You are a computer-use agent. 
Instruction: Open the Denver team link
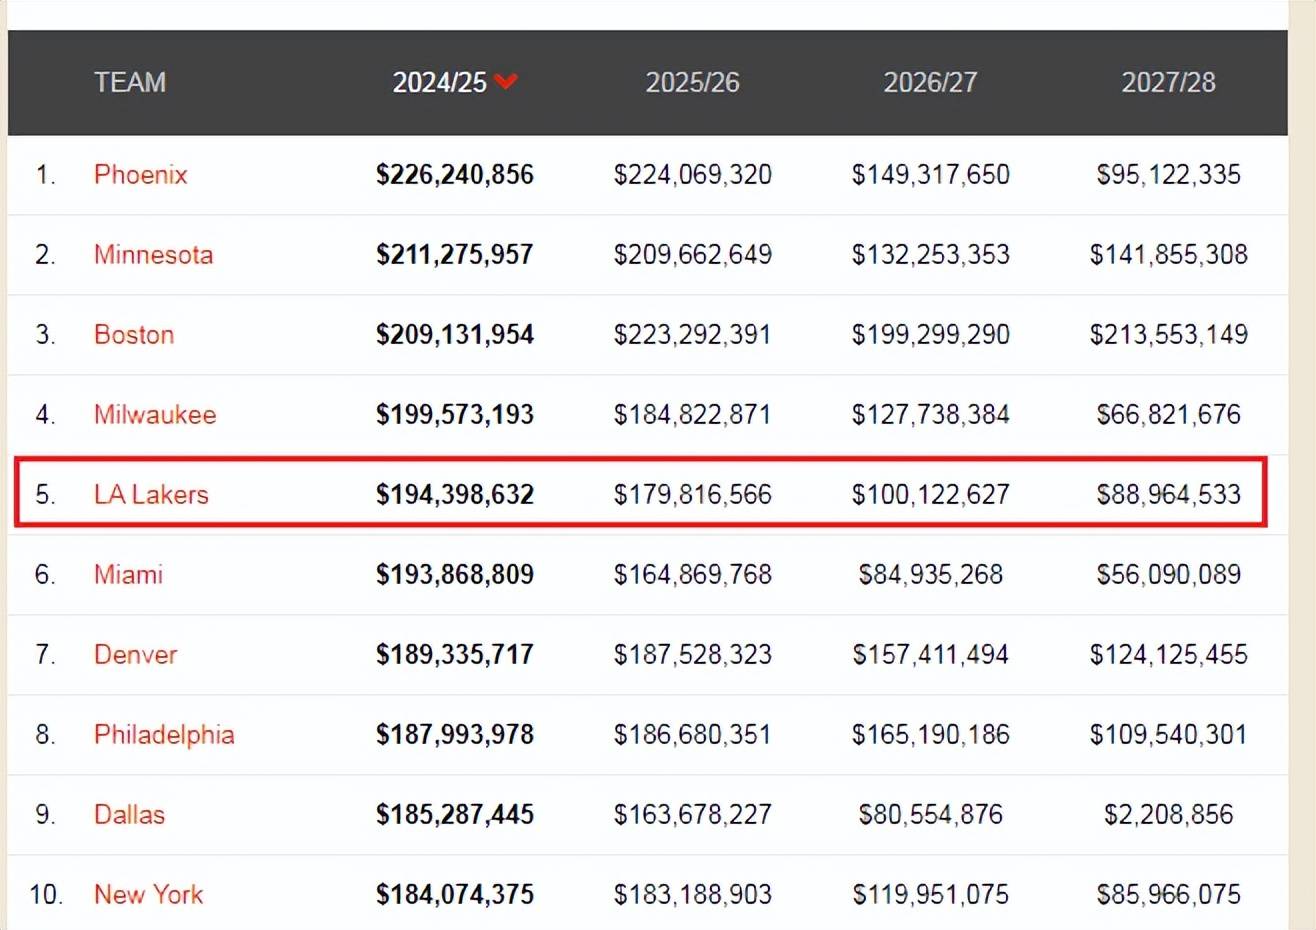(135, 655)
